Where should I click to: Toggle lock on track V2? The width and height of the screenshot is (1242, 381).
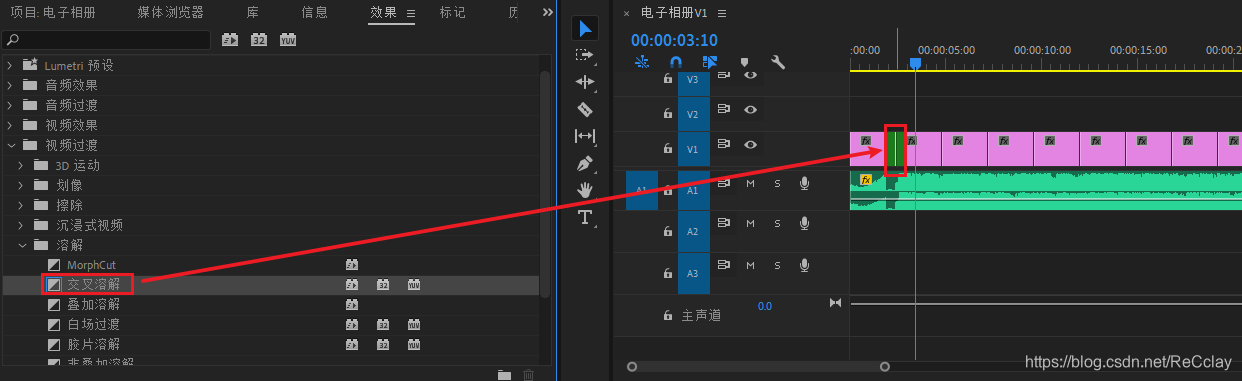pos(668,114)
